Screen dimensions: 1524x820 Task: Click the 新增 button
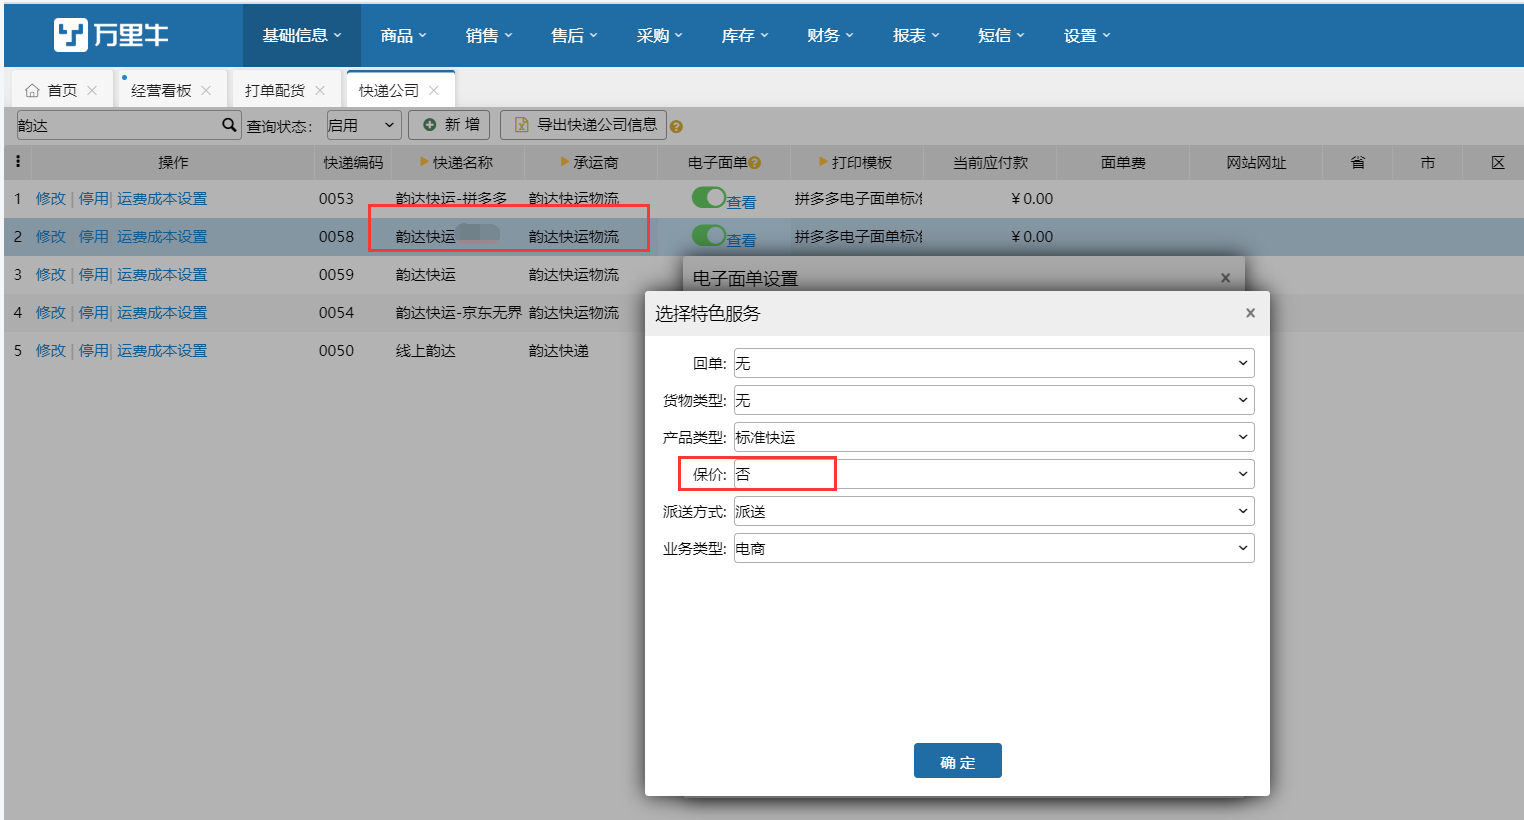point(449,125)
